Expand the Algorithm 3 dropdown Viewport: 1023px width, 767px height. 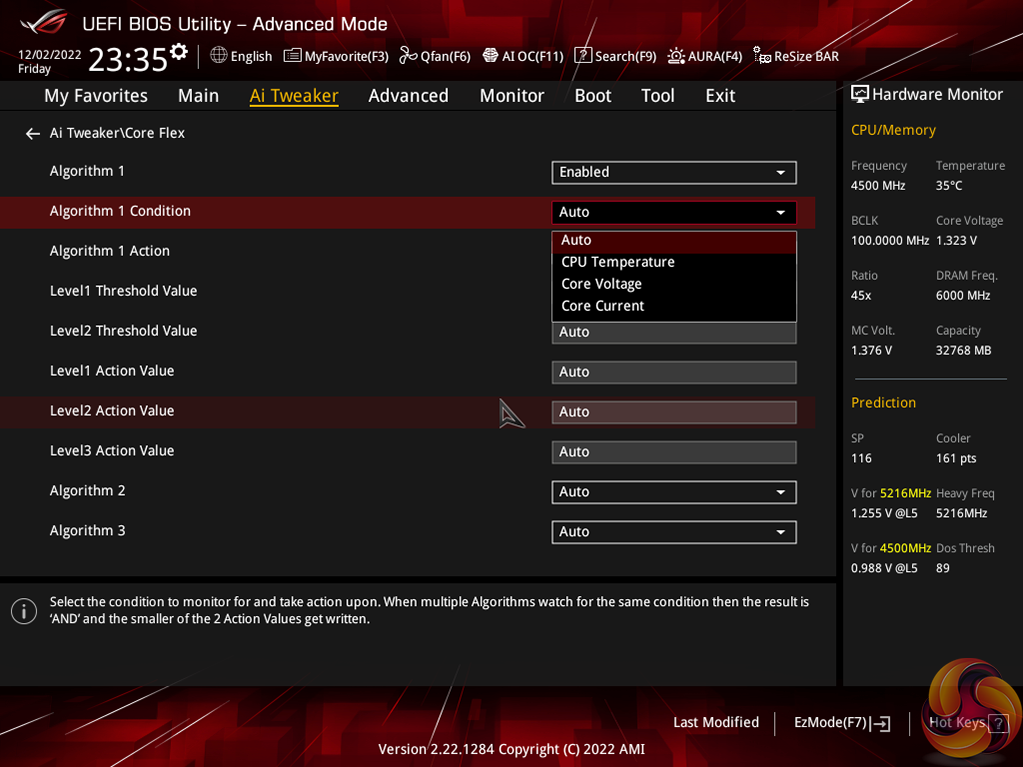click(x=673, y=532)
